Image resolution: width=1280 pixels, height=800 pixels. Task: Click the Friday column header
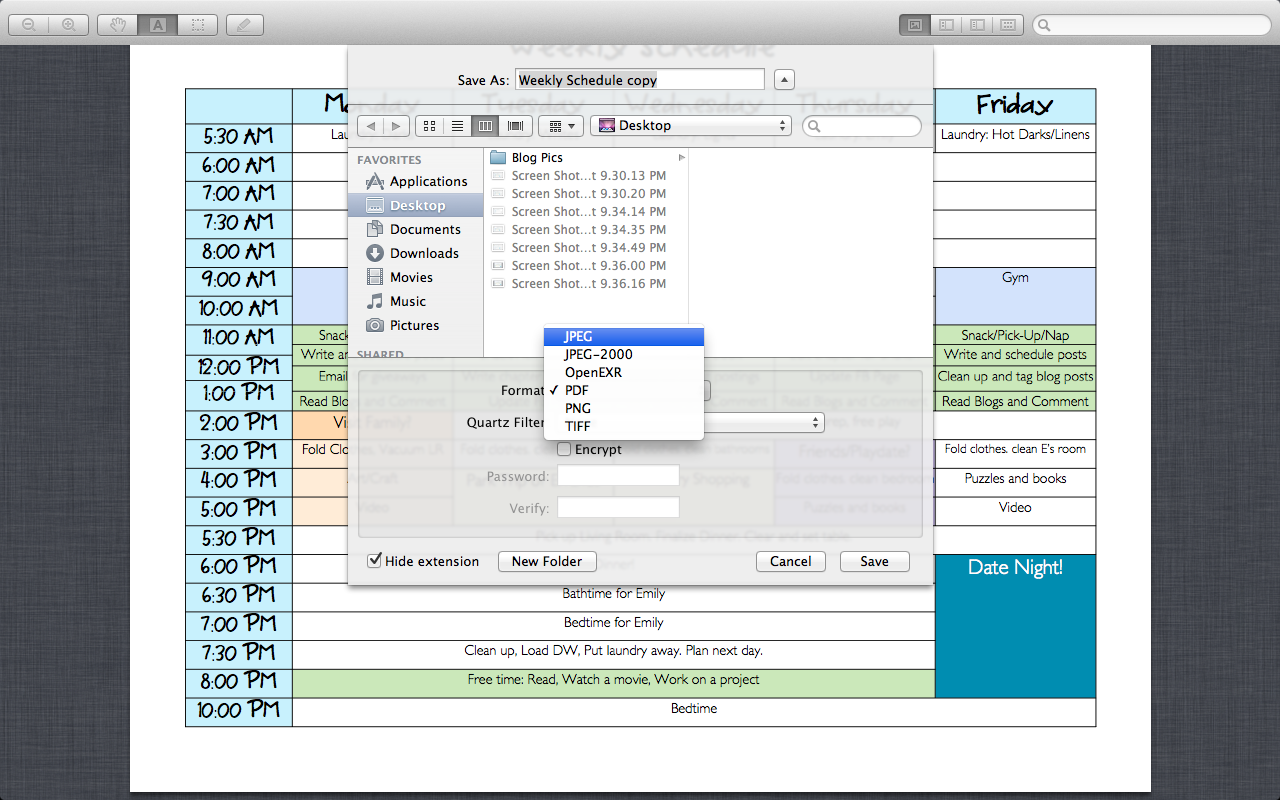[1015, 105]
